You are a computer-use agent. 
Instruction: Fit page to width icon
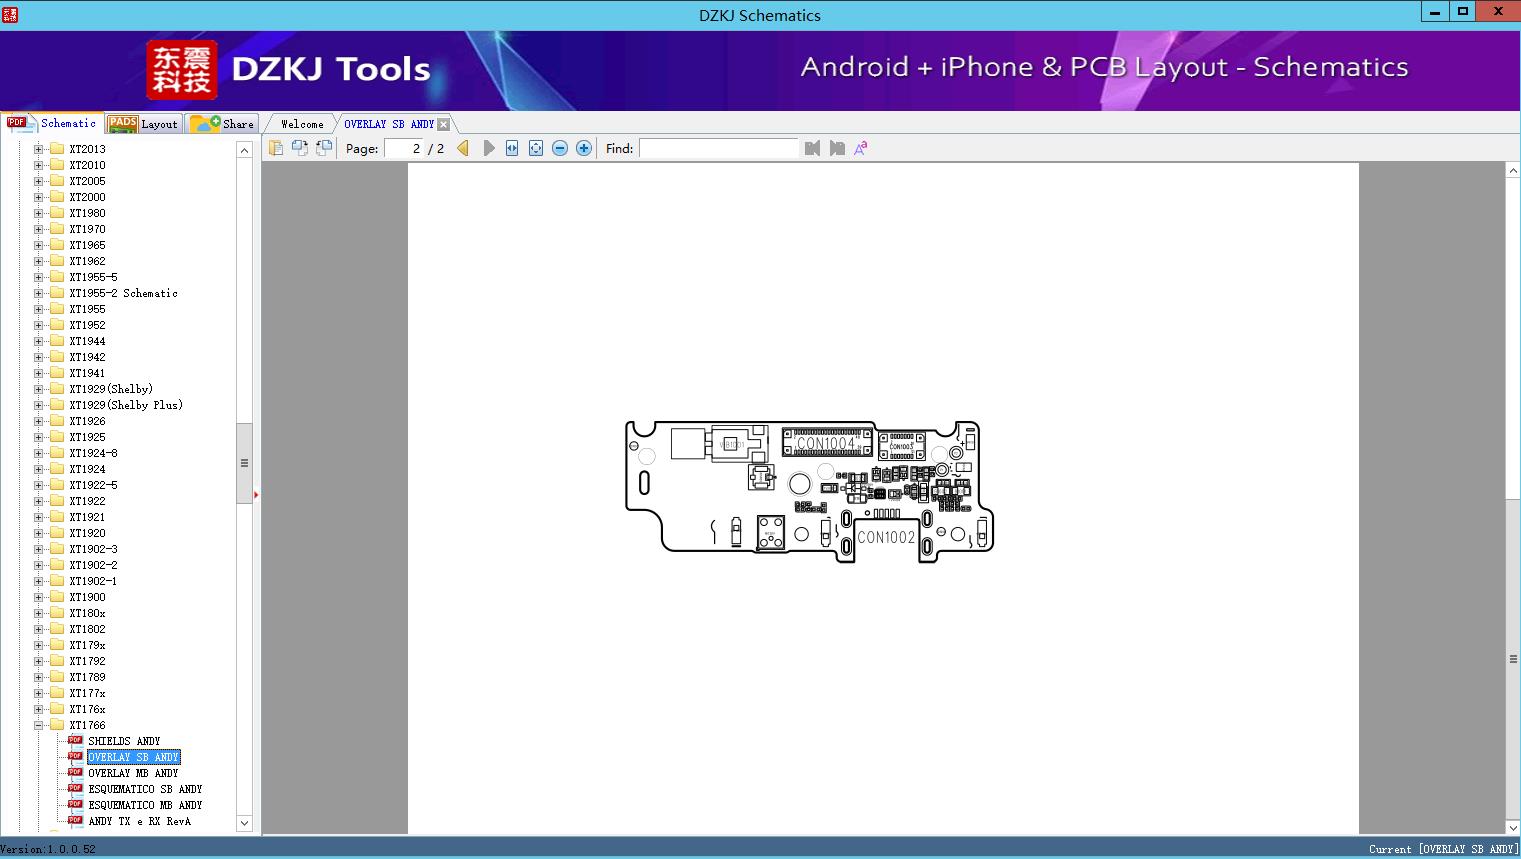tap(512, 148)
